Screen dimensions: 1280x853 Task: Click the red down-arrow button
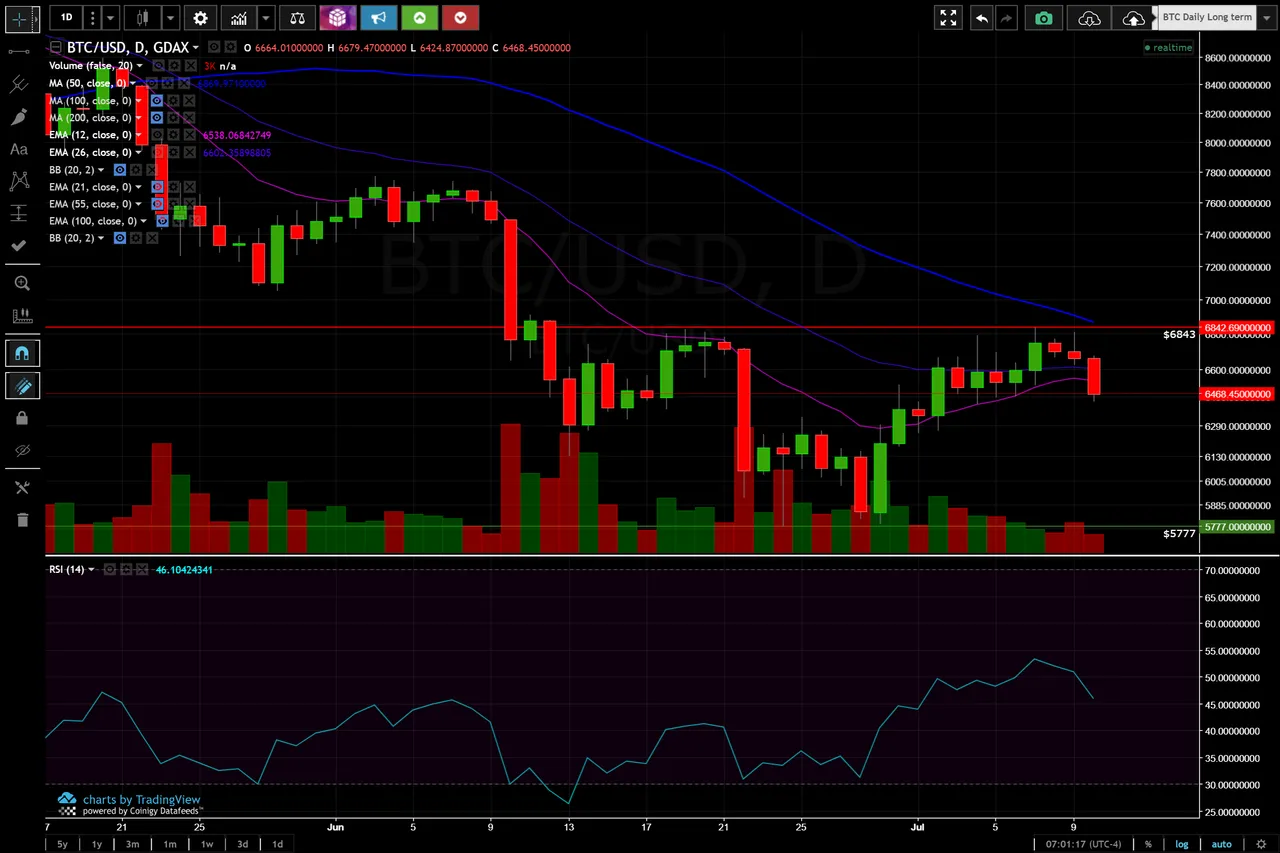pyautogui.click(x=460, y=18)
